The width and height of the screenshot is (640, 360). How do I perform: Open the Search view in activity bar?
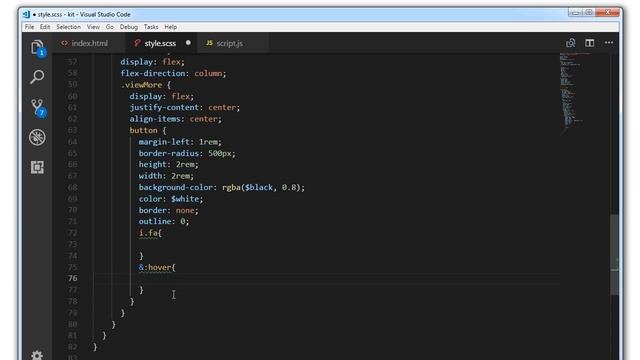(x=37, y=77)
